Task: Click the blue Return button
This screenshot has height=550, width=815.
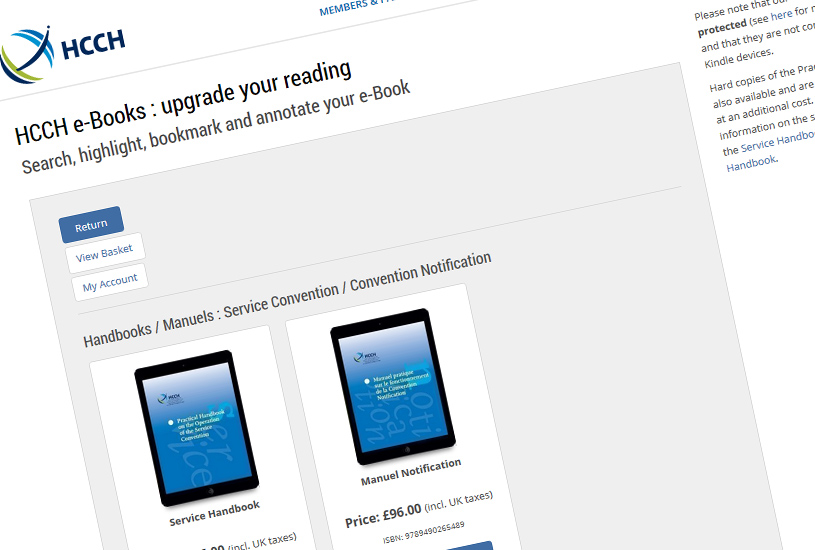Action: 91,225
